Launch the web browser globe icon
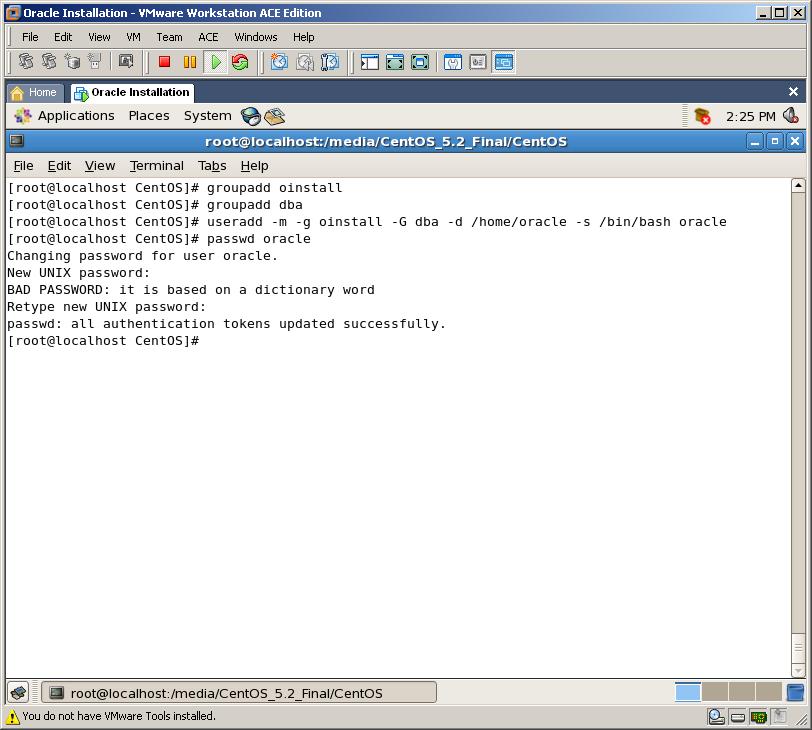 (250, 116)
